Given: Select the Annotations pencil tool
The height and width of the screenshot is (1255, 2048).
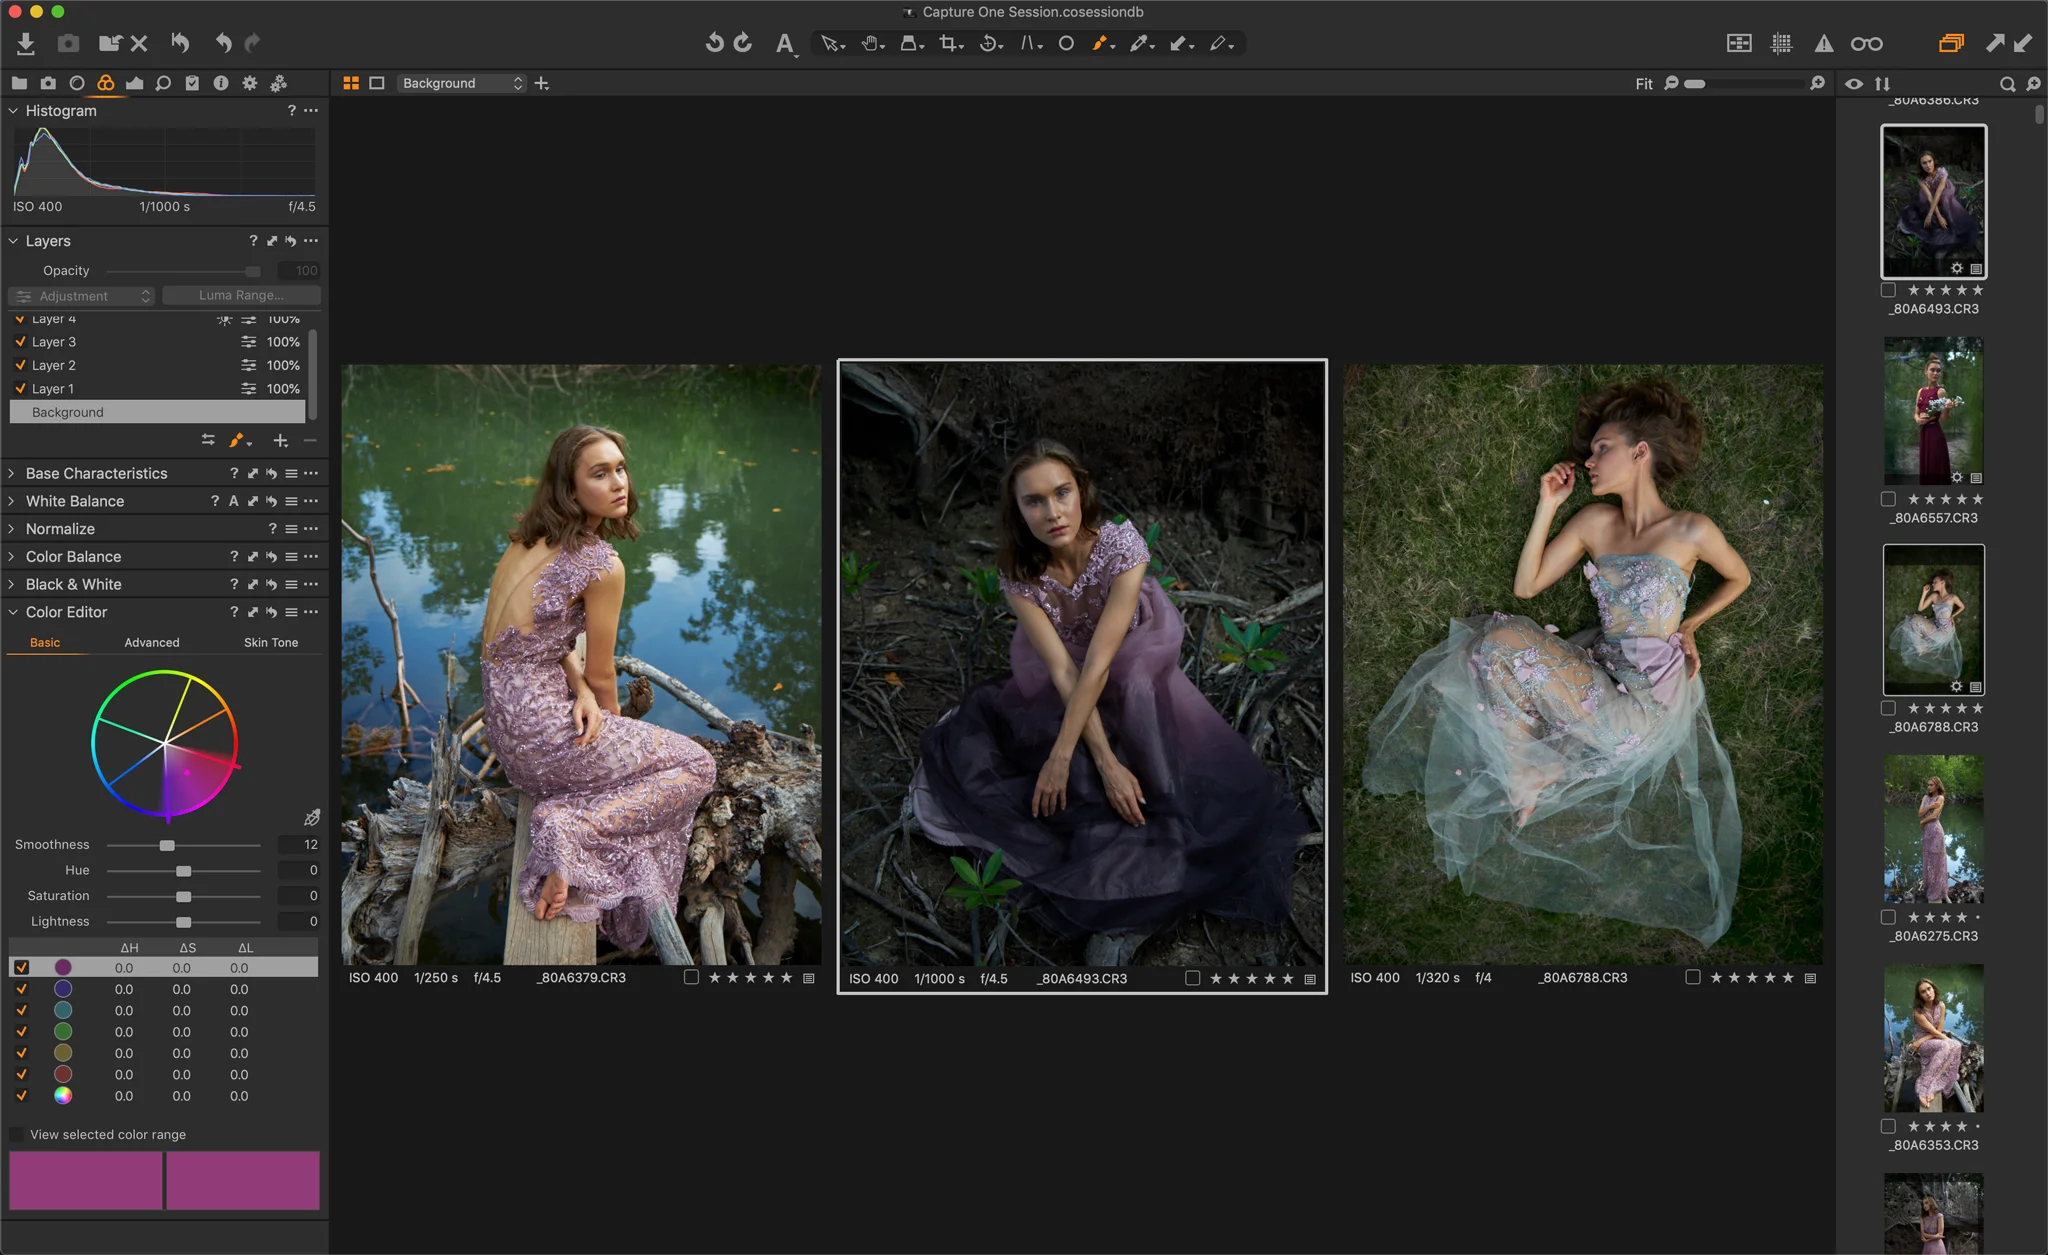Looking at the screenshot, I should click(1220, 43).
